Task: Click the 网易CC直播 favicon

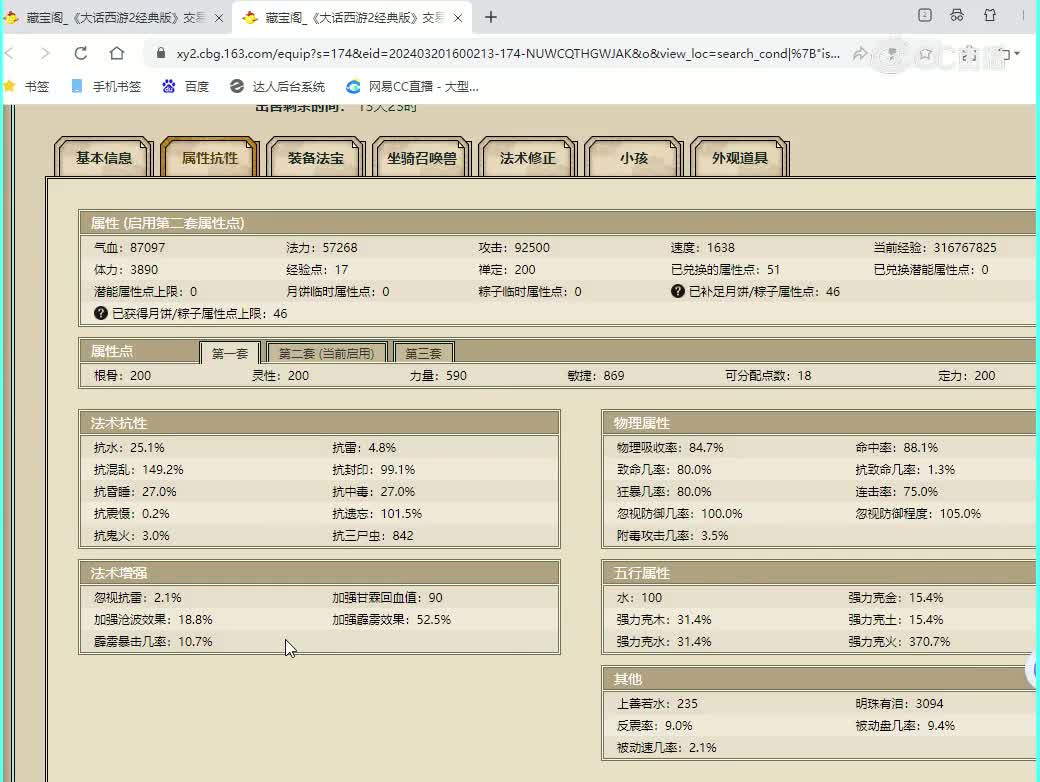Action: point(353,86)
